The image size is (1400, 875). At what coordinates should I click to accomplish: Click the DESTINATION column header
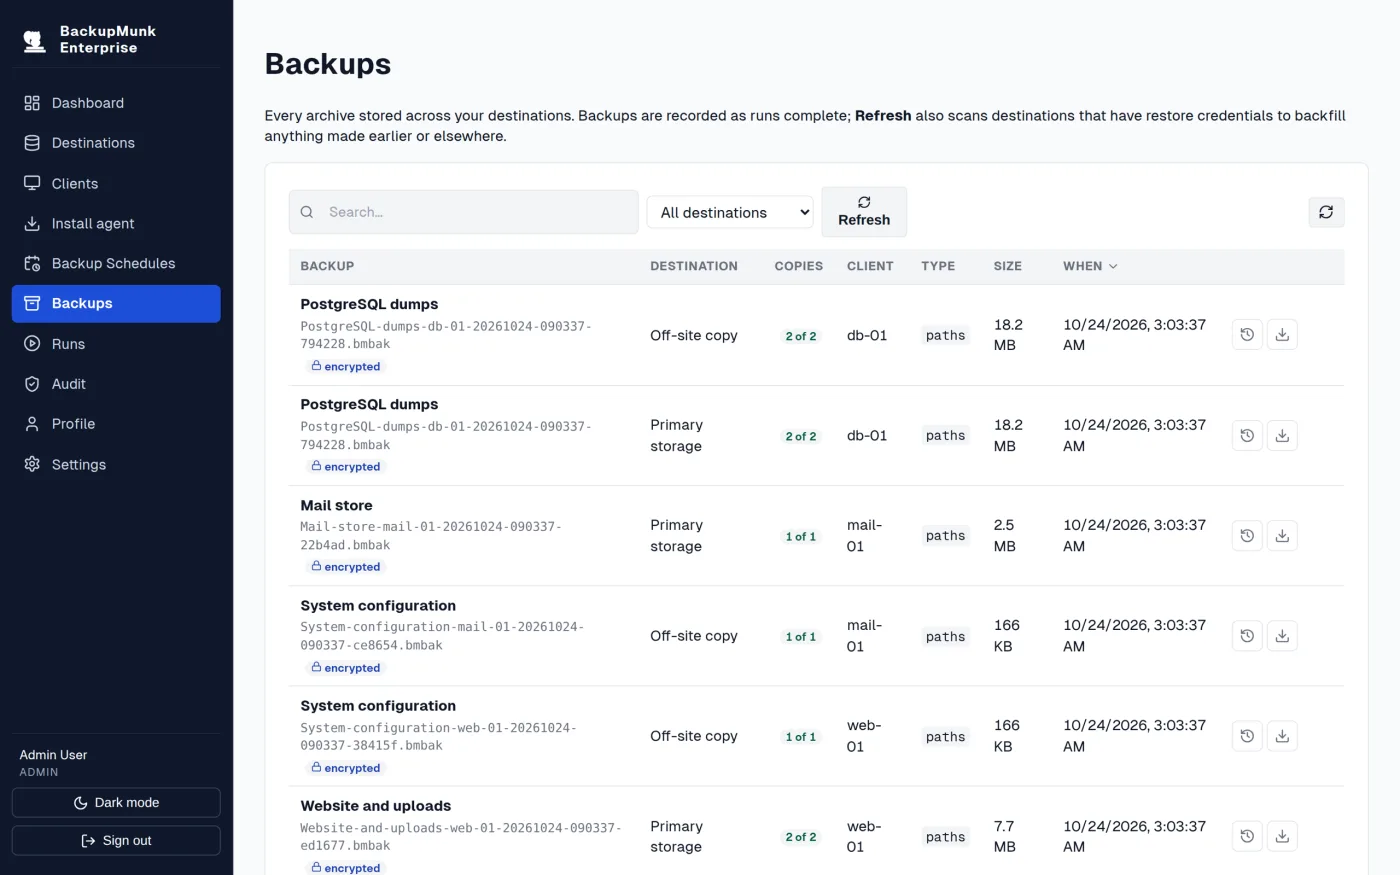click(694, 266)
